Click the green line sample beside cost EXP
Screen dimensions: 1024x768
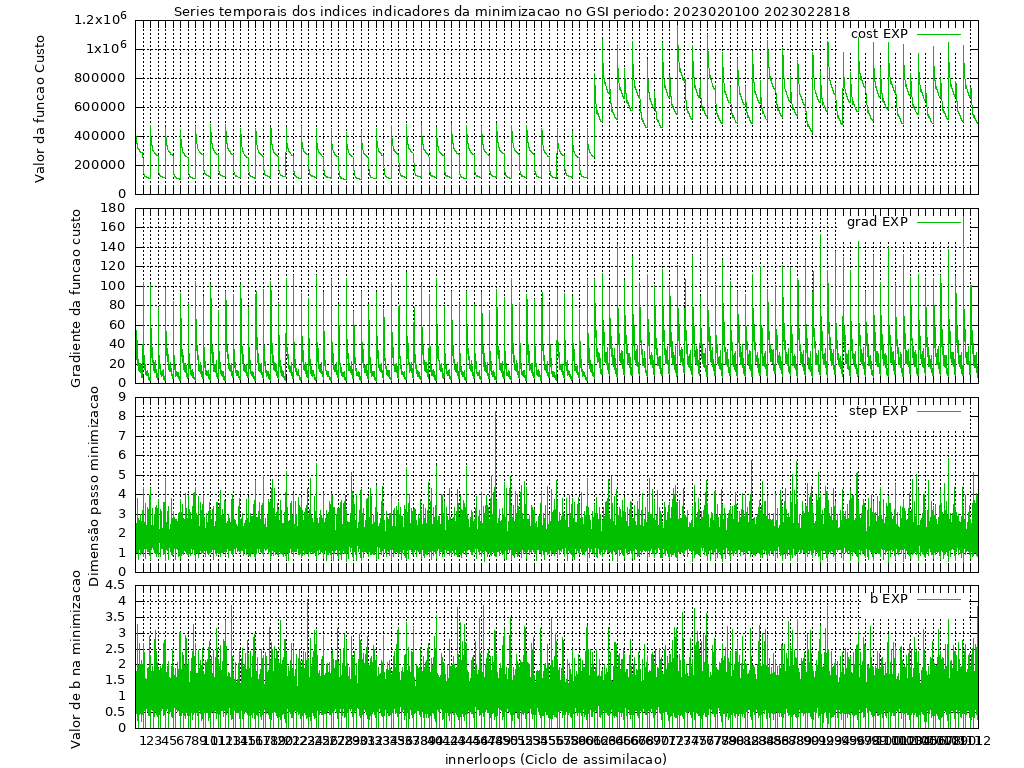tap(939, 34)
